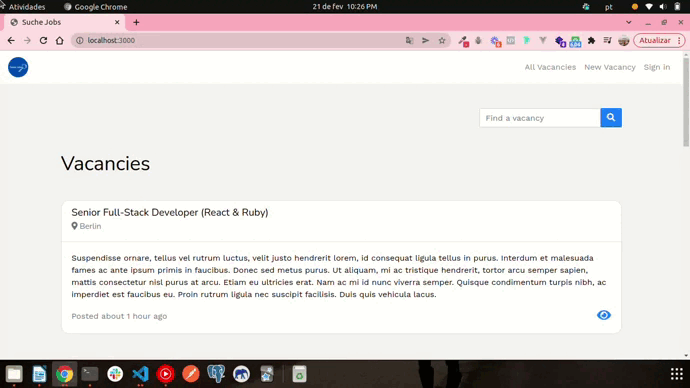
Task: Open the Chrome profile avatar
Action: click(624, 40)
